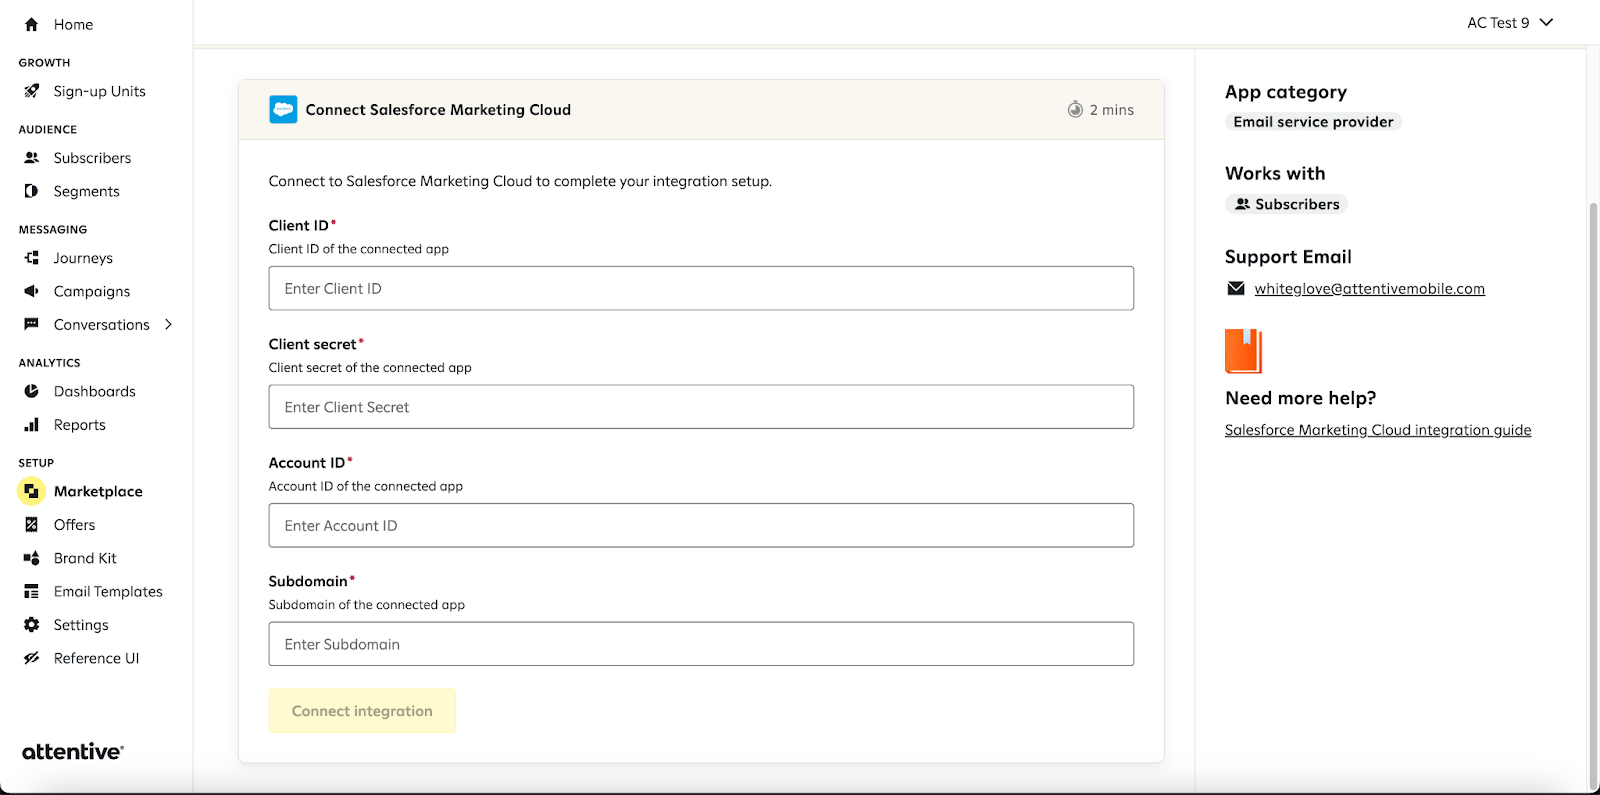Click the Settings gear icon
Image resolution: width=1600 pixels, height=795 pixels.
[32, 625]
